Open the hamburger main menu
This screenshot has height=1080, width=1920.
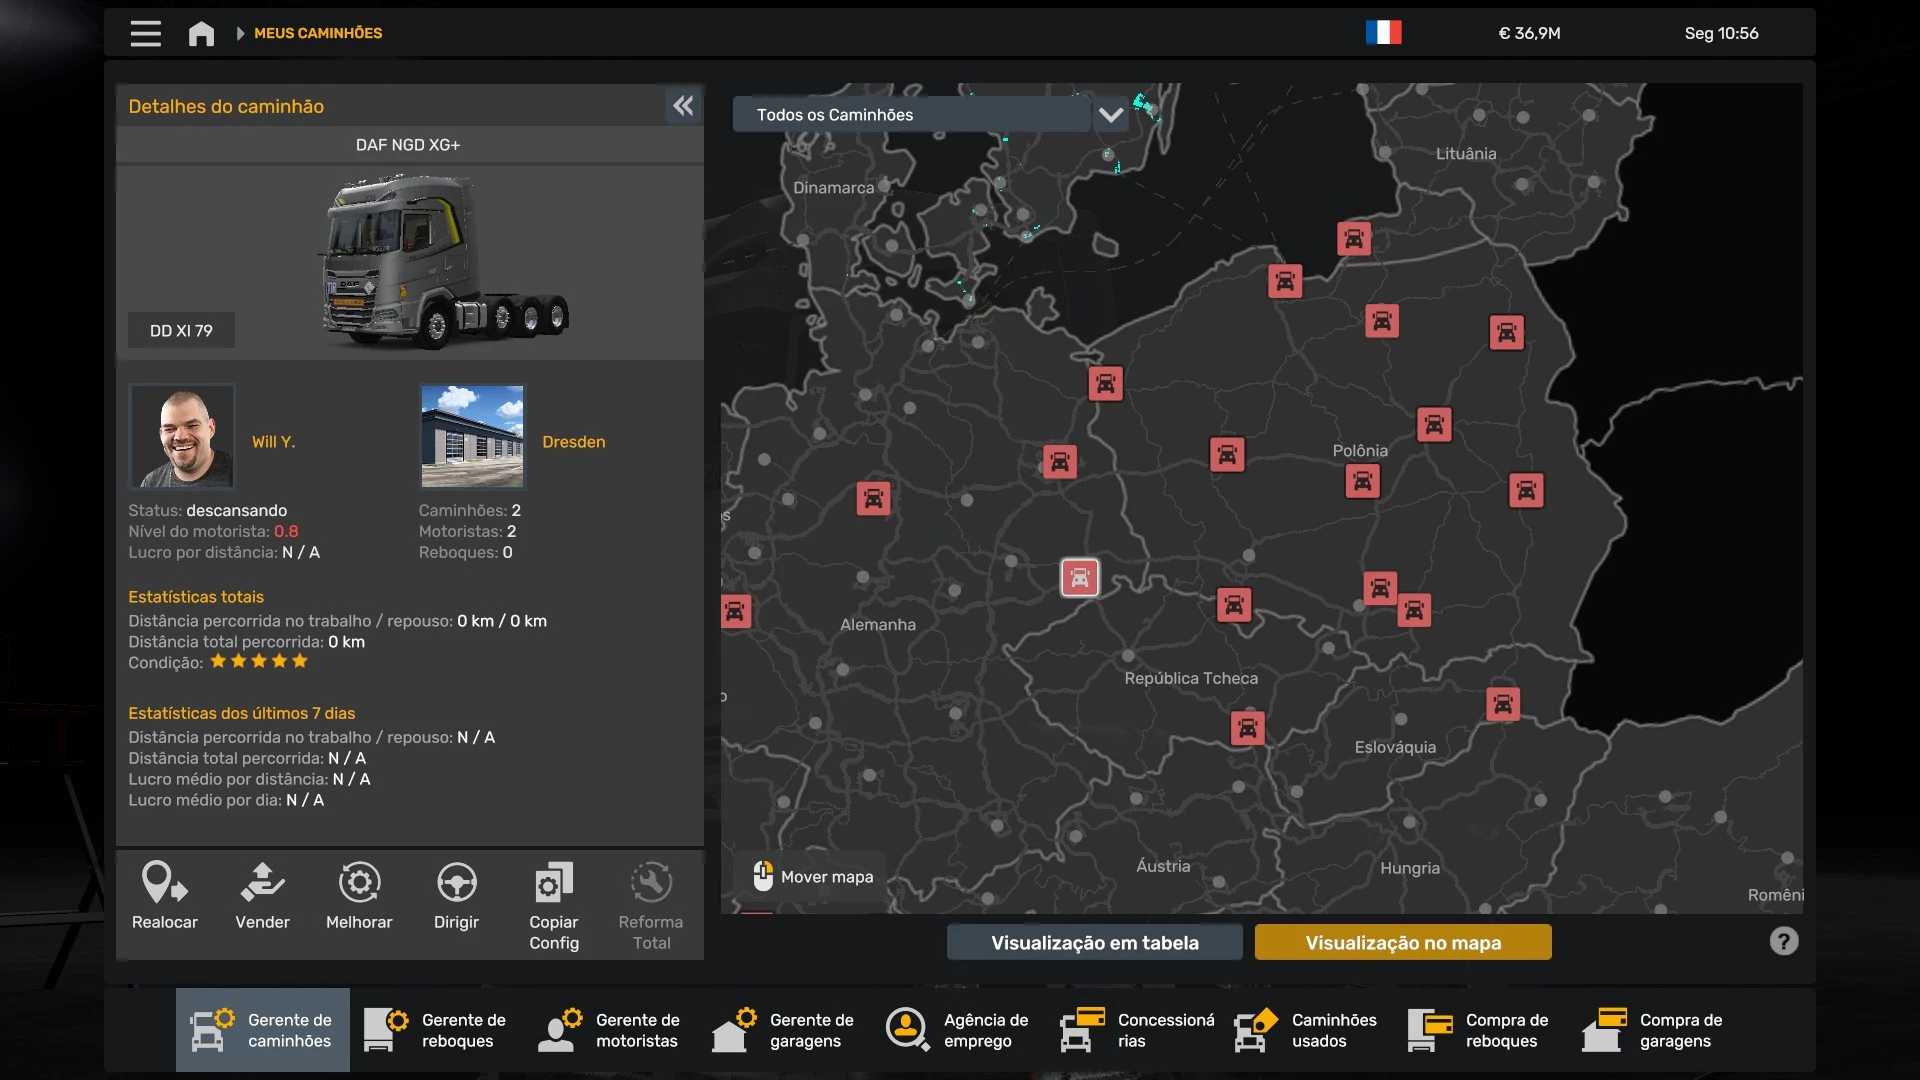point(145,33)
